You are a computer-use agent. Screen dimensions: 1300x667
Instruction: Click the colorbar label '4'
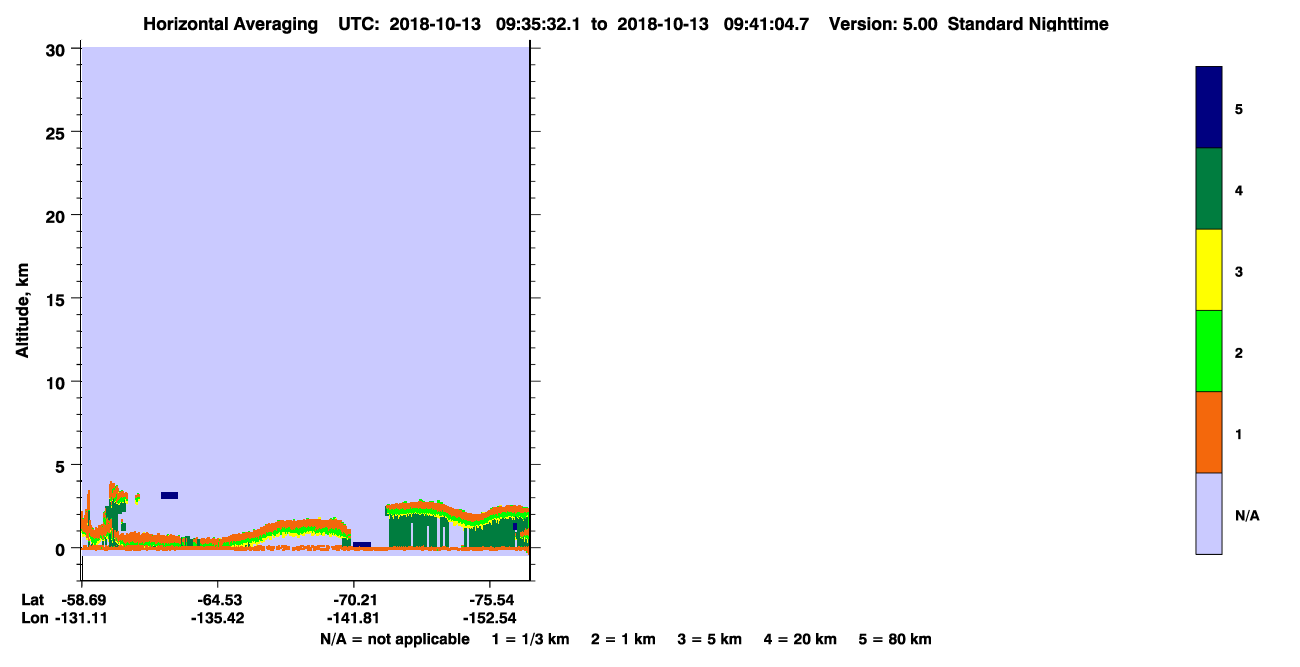click(1239, 190)
